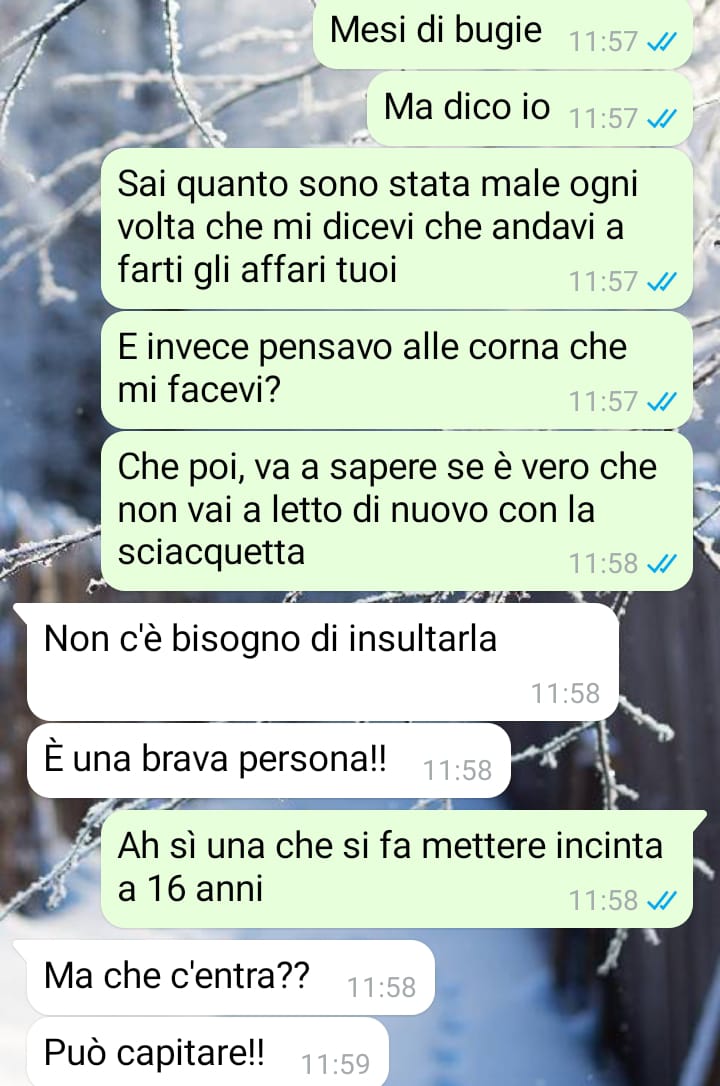720x1086 pixels.
Task: Tap 11:58 timestamp on 'Non c'è bisogno' message
Action: (x=565, y=693)
